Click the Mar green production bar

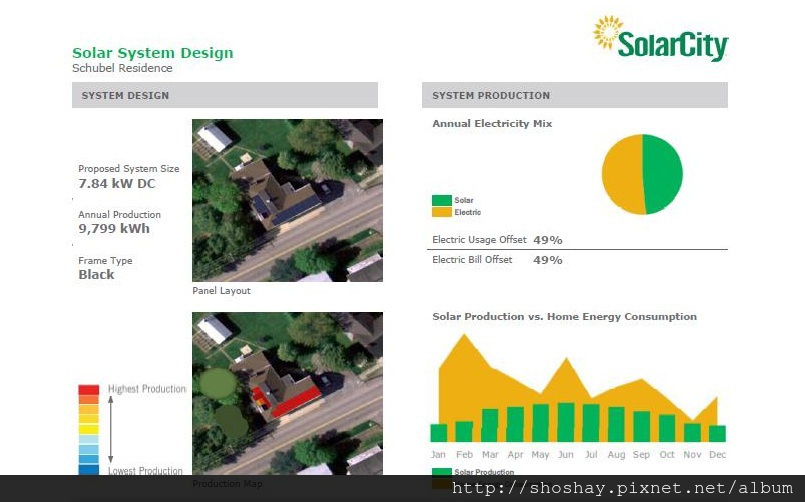click(x=490, y=426)
